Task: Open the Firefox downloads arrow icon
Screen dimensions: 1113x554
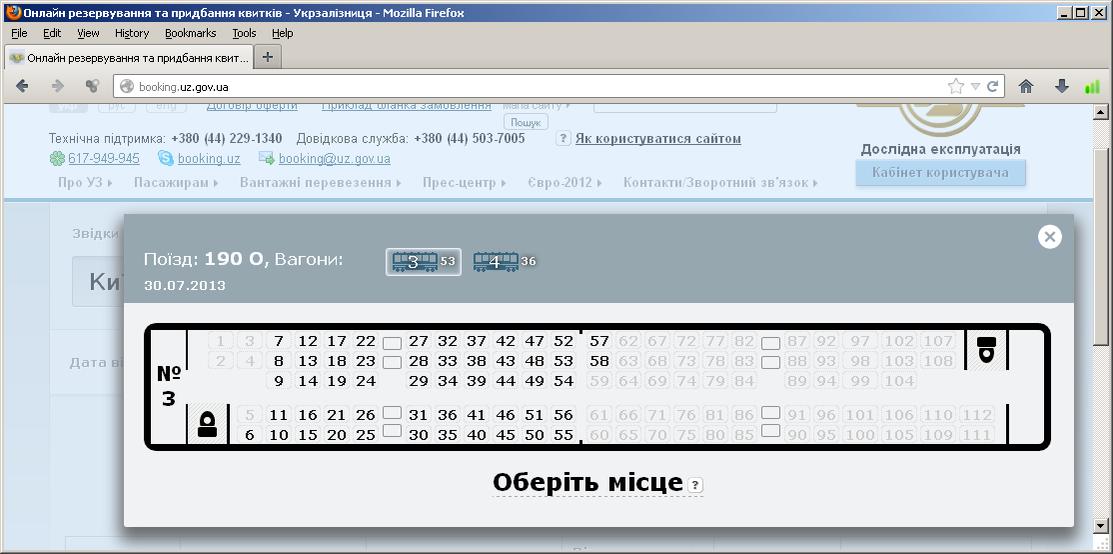Action: point(1062,86)
